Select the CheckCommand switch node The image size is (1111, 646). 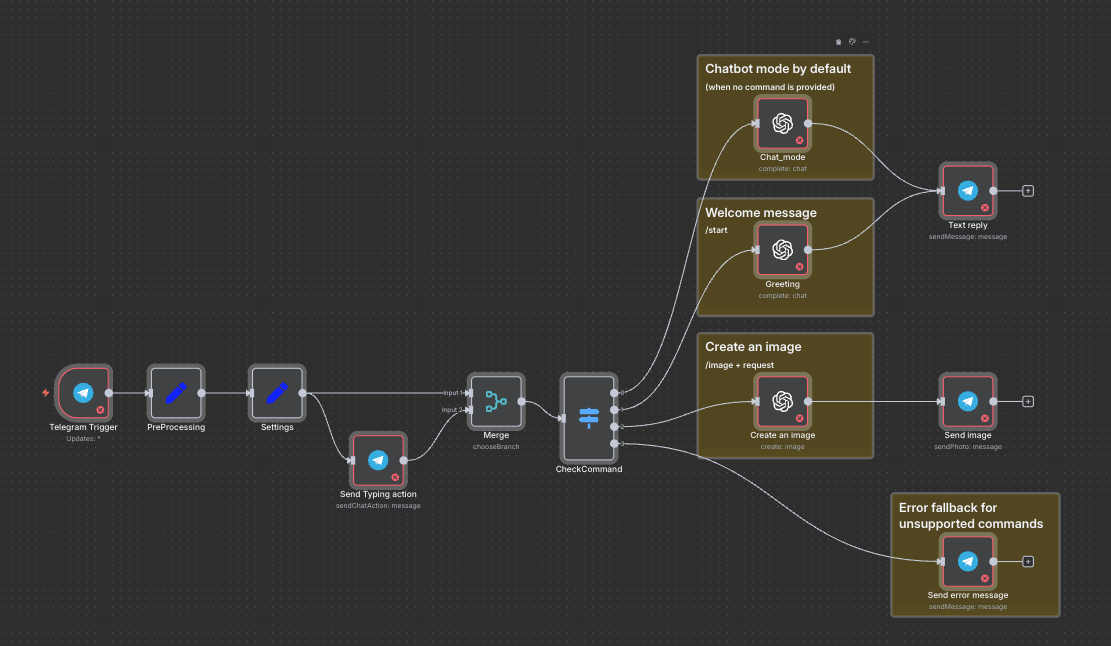tap(588, 417)
